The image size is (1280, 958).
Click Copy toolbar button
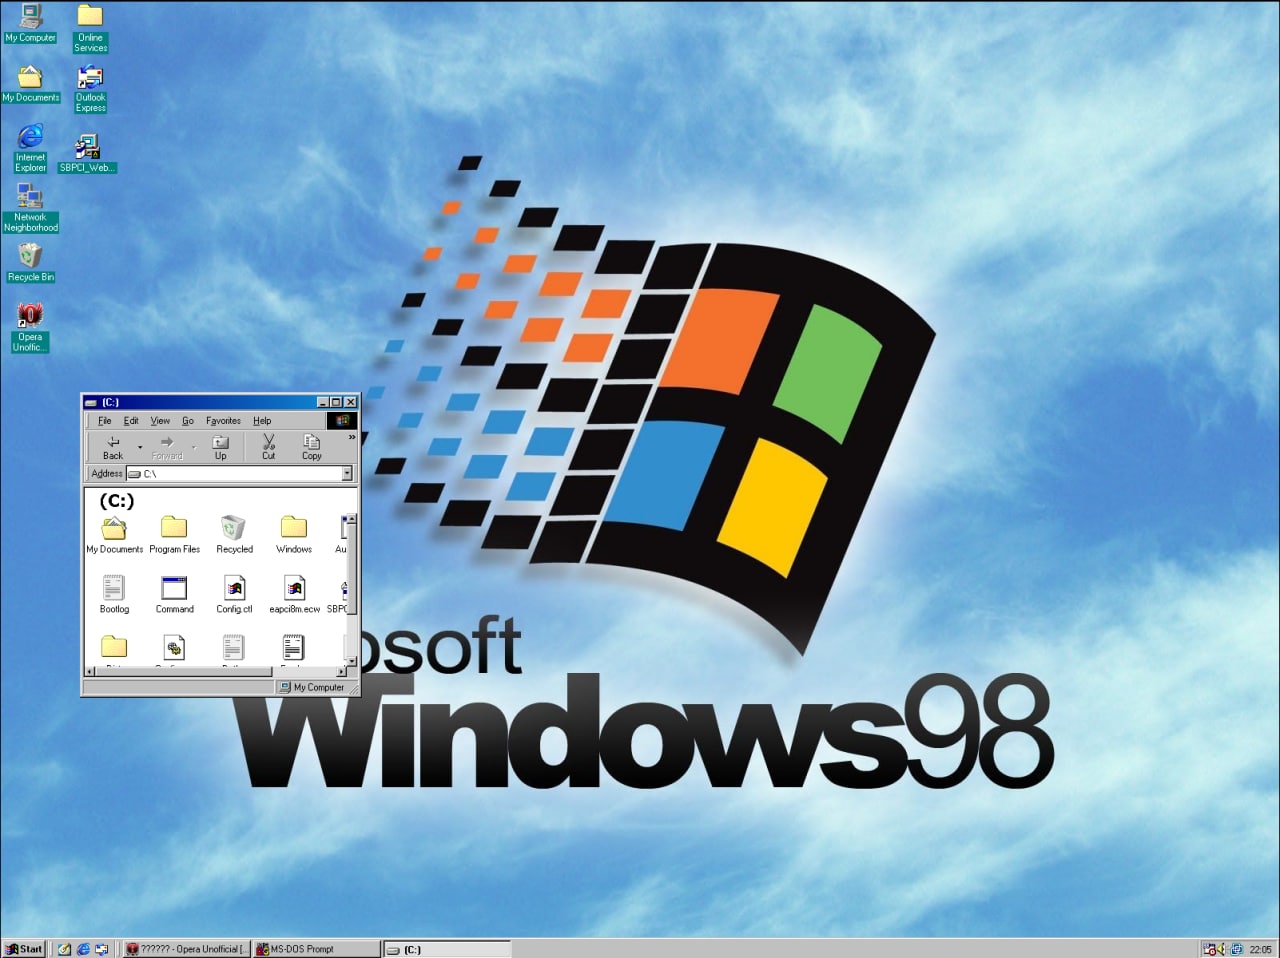point(312,447)
